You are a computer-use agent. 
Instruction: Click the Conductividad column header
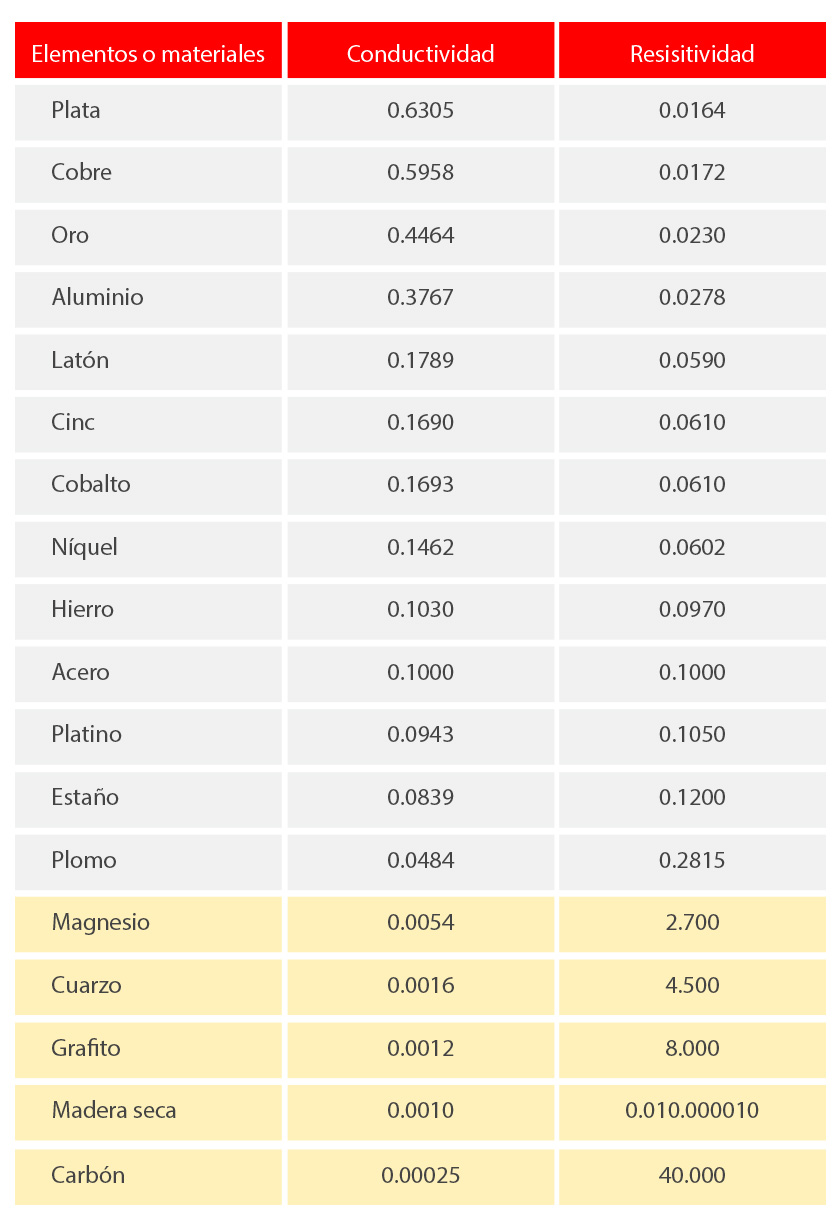click(x=420, y=50)
